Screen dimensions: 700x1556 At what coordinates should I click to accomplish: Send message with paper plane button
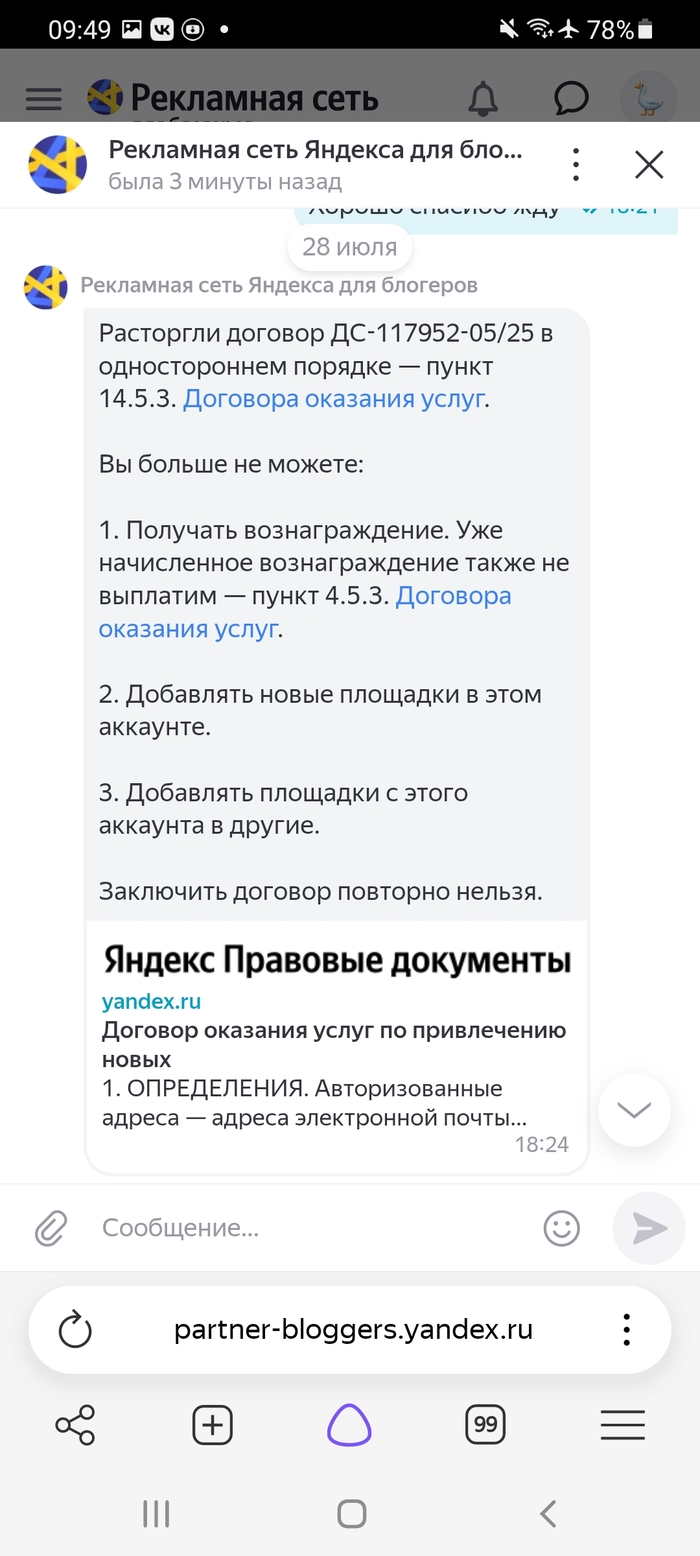tap(649, 1228)
